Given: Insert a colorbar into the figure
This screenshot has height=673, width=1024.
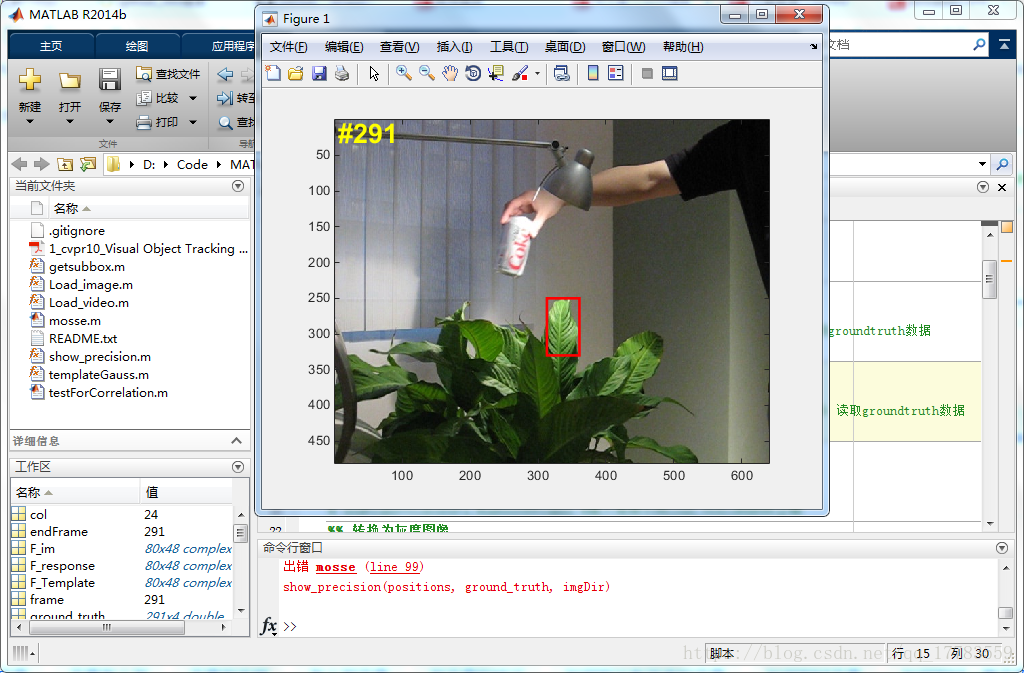Looking at the screenshot, I should 592,73.
